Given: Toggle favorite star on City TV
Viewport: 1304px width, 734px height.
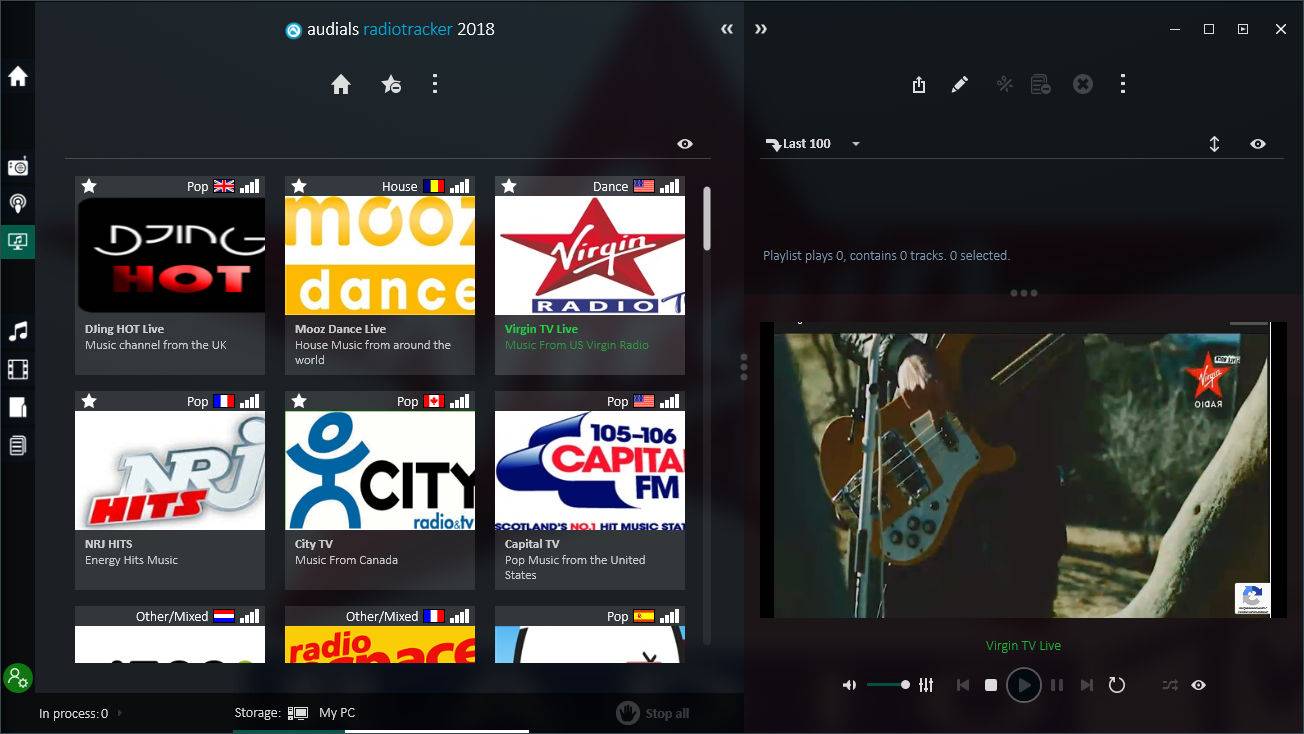Looking at the screenshot, I should [x=299, y=401].
